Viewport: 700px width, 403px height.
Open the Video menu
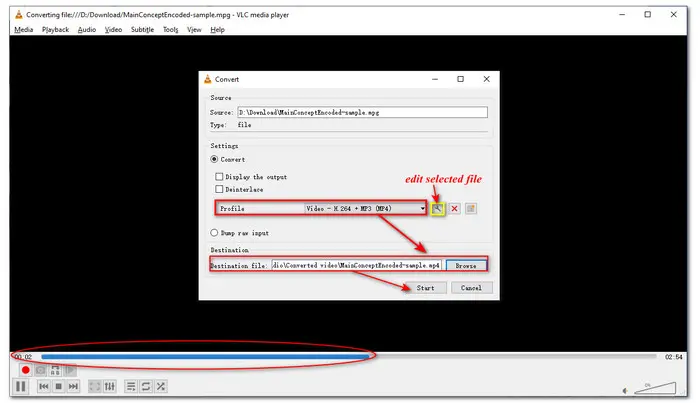click(x=113, y=29)
